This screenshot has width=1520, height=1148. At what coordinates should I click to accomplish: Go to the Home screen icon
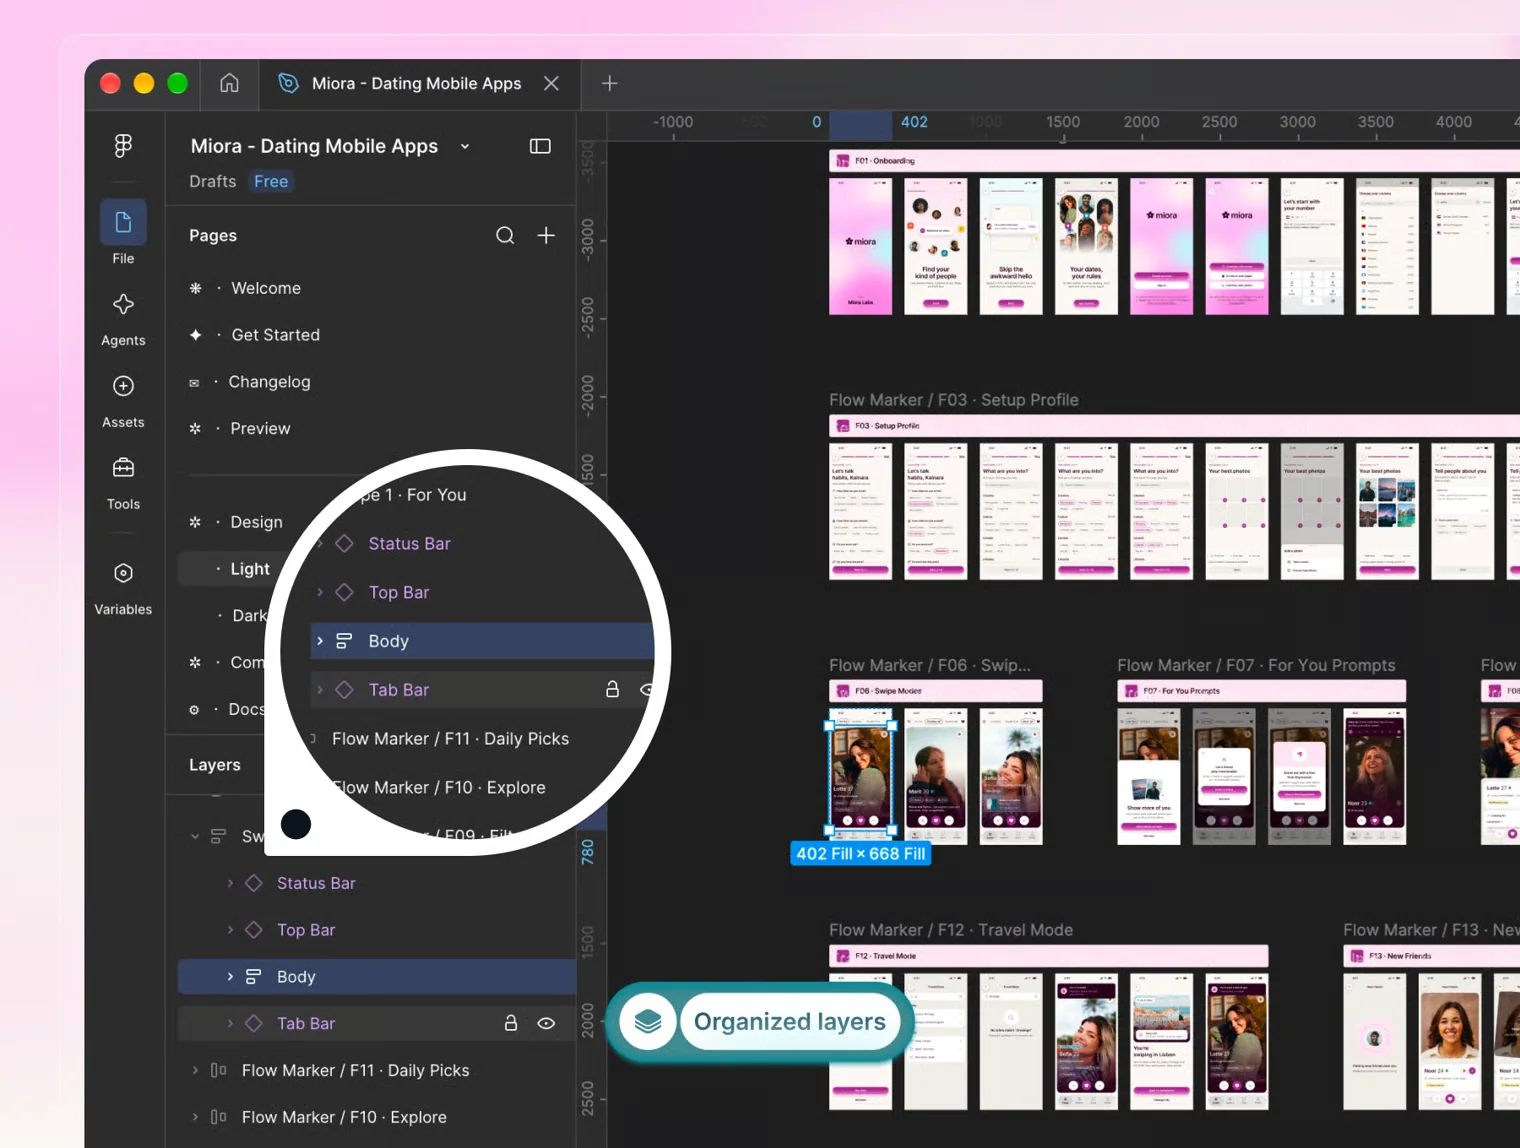click(x=229, y=83)
